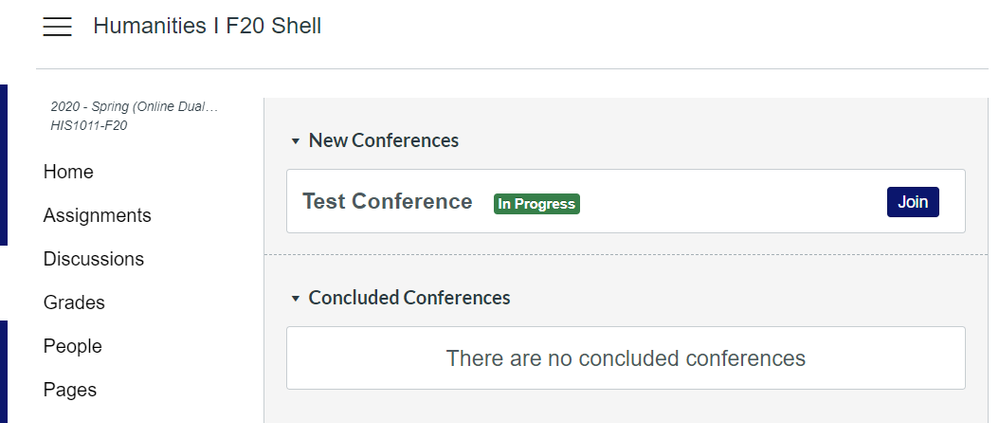The image size is (999, 423).
Task: Click the 2020 - Spring term label
Action: point(134,107)
